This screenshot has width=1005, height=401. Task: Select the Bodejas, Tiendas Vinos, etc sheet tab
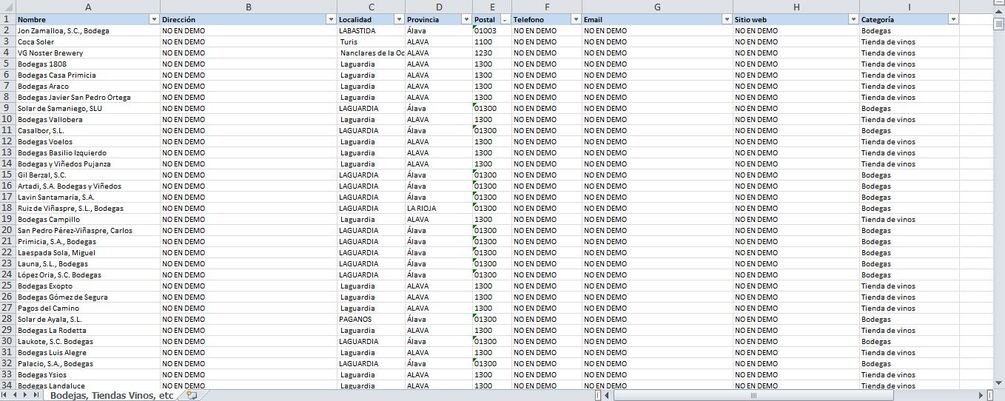112,395
